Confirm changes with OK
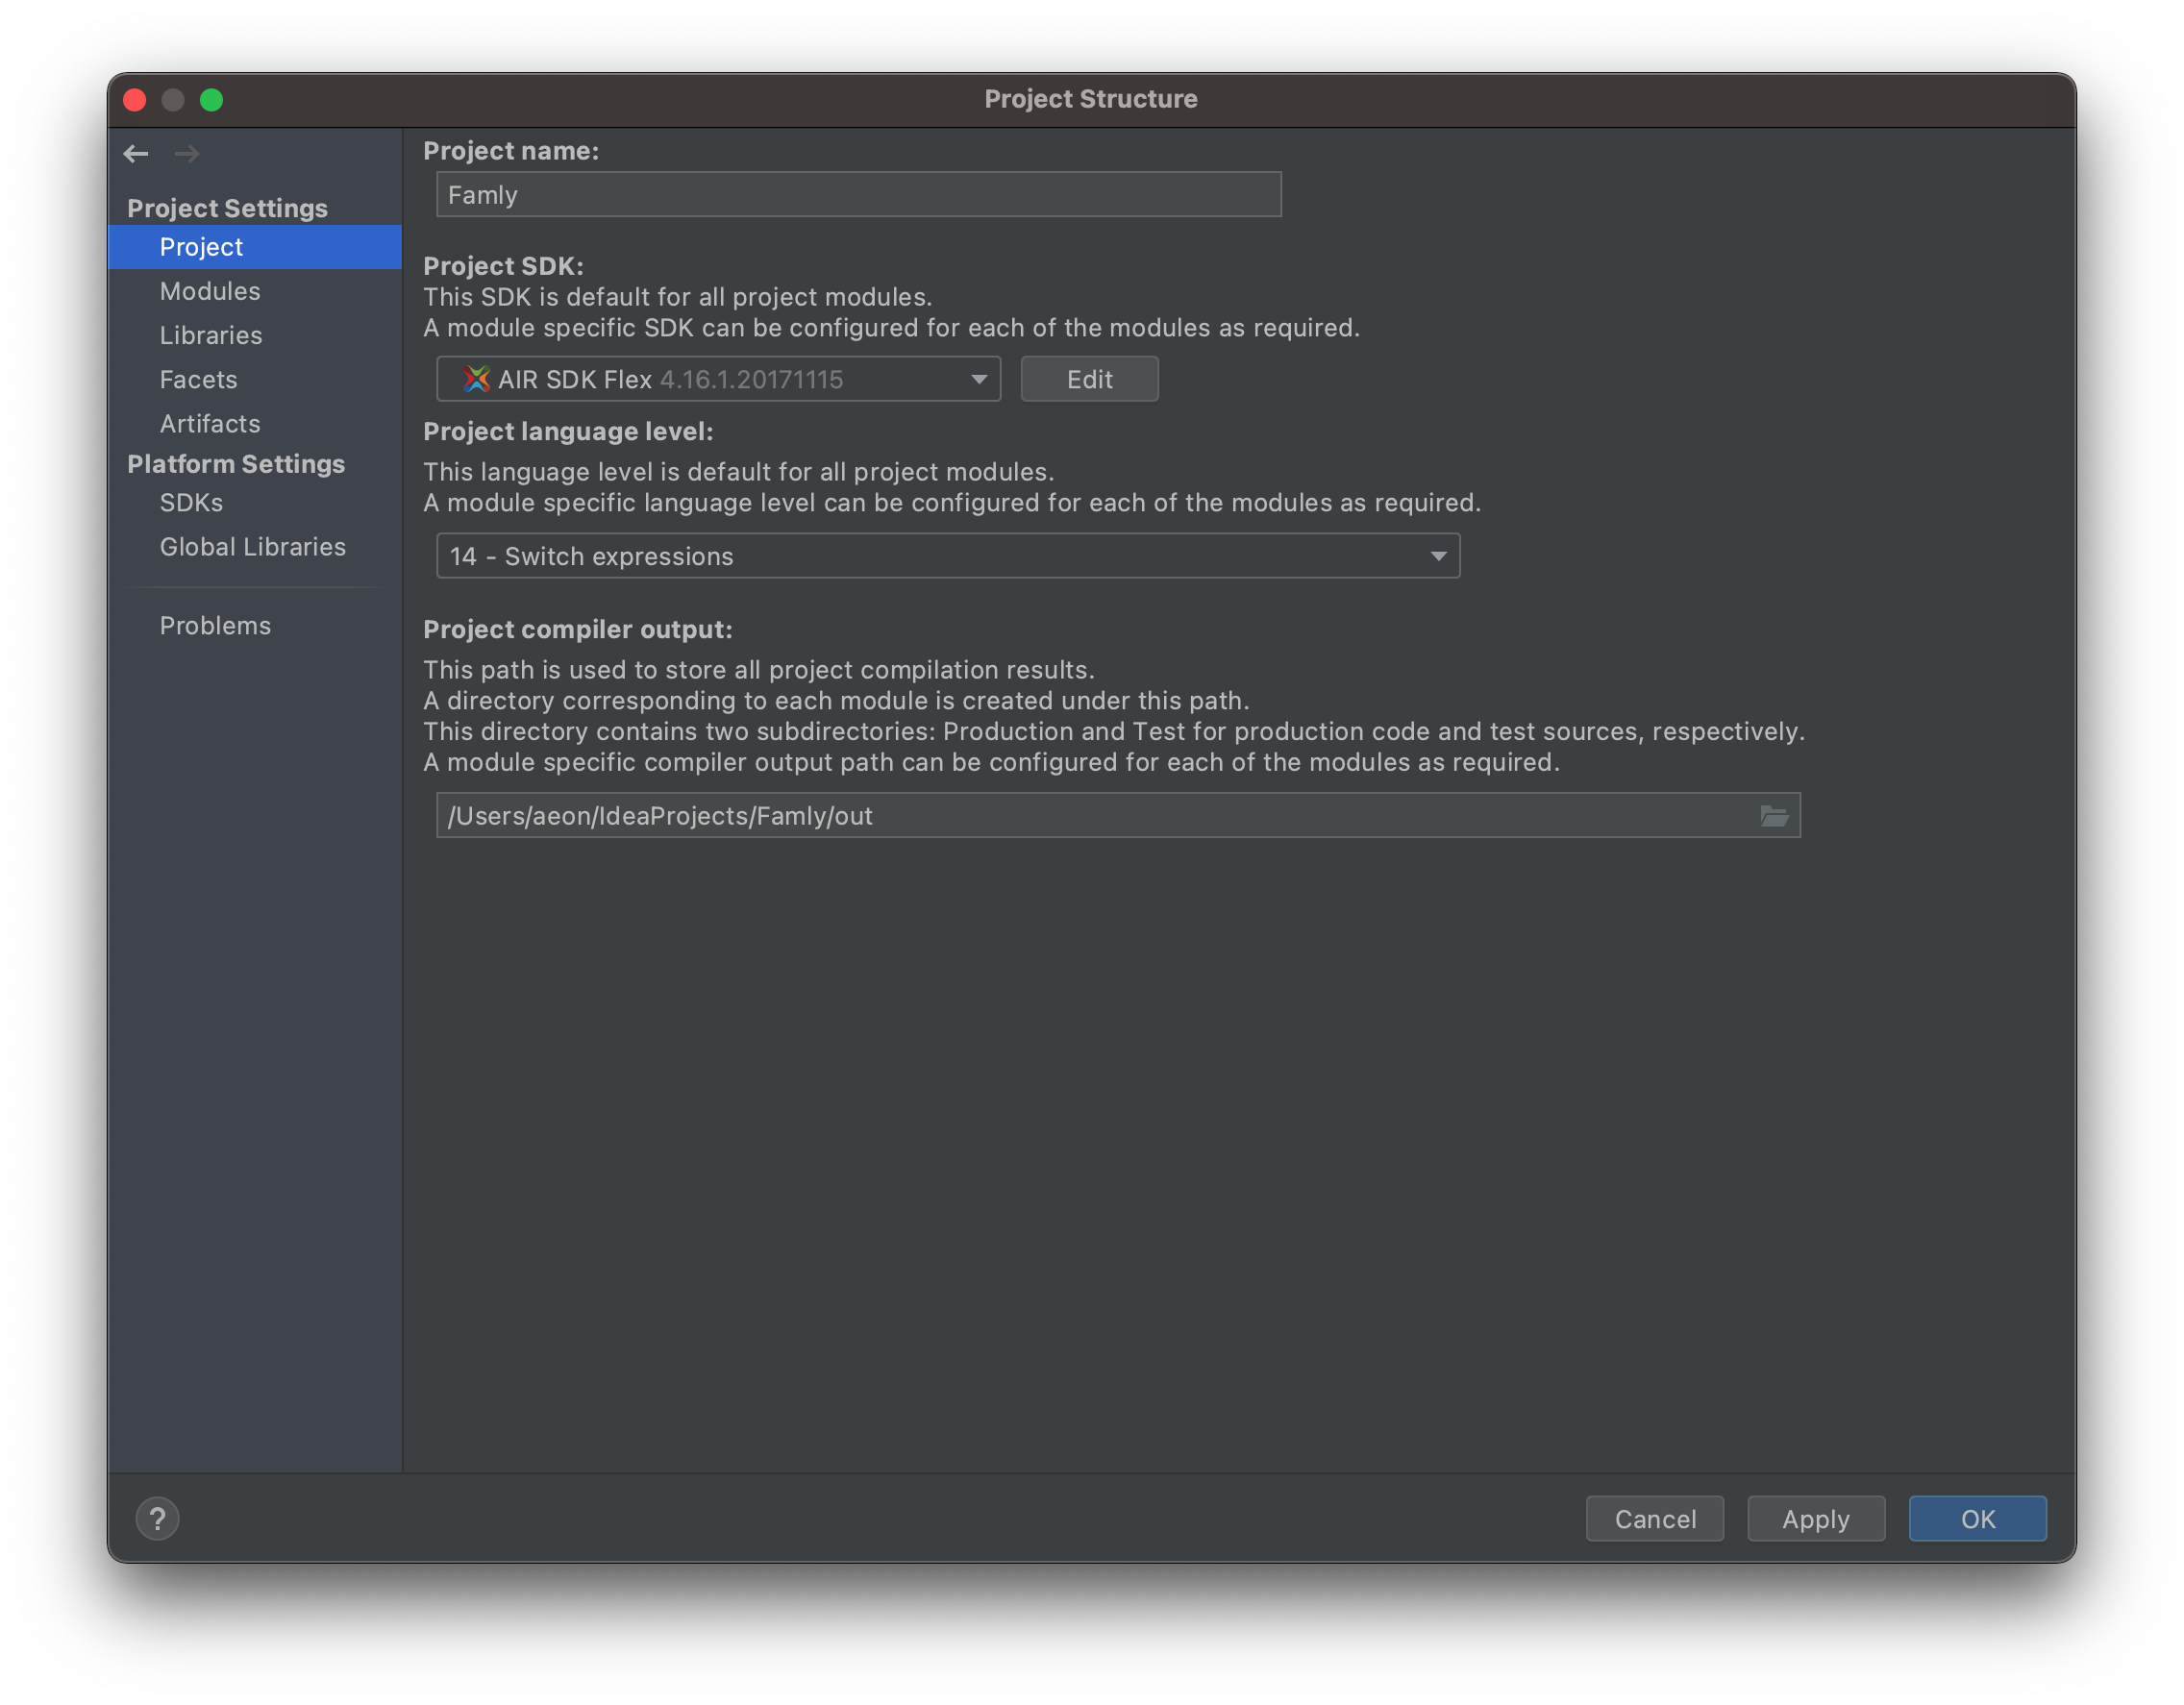Screen dimensions: 2184x1705 click(x=1977, y=1518)
